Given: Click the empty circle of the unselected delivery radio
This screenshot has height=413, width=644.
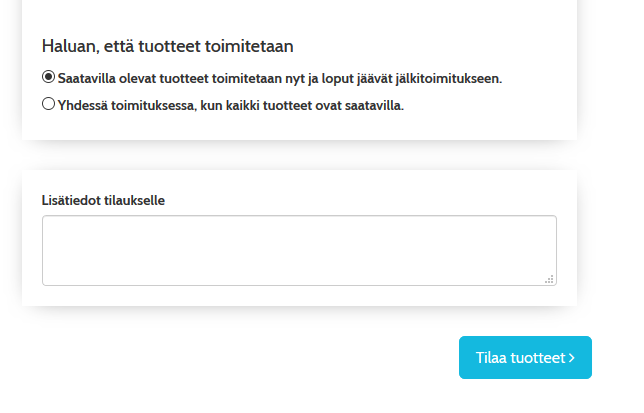Looking at the screenshot, I should [x=48, y=103].
